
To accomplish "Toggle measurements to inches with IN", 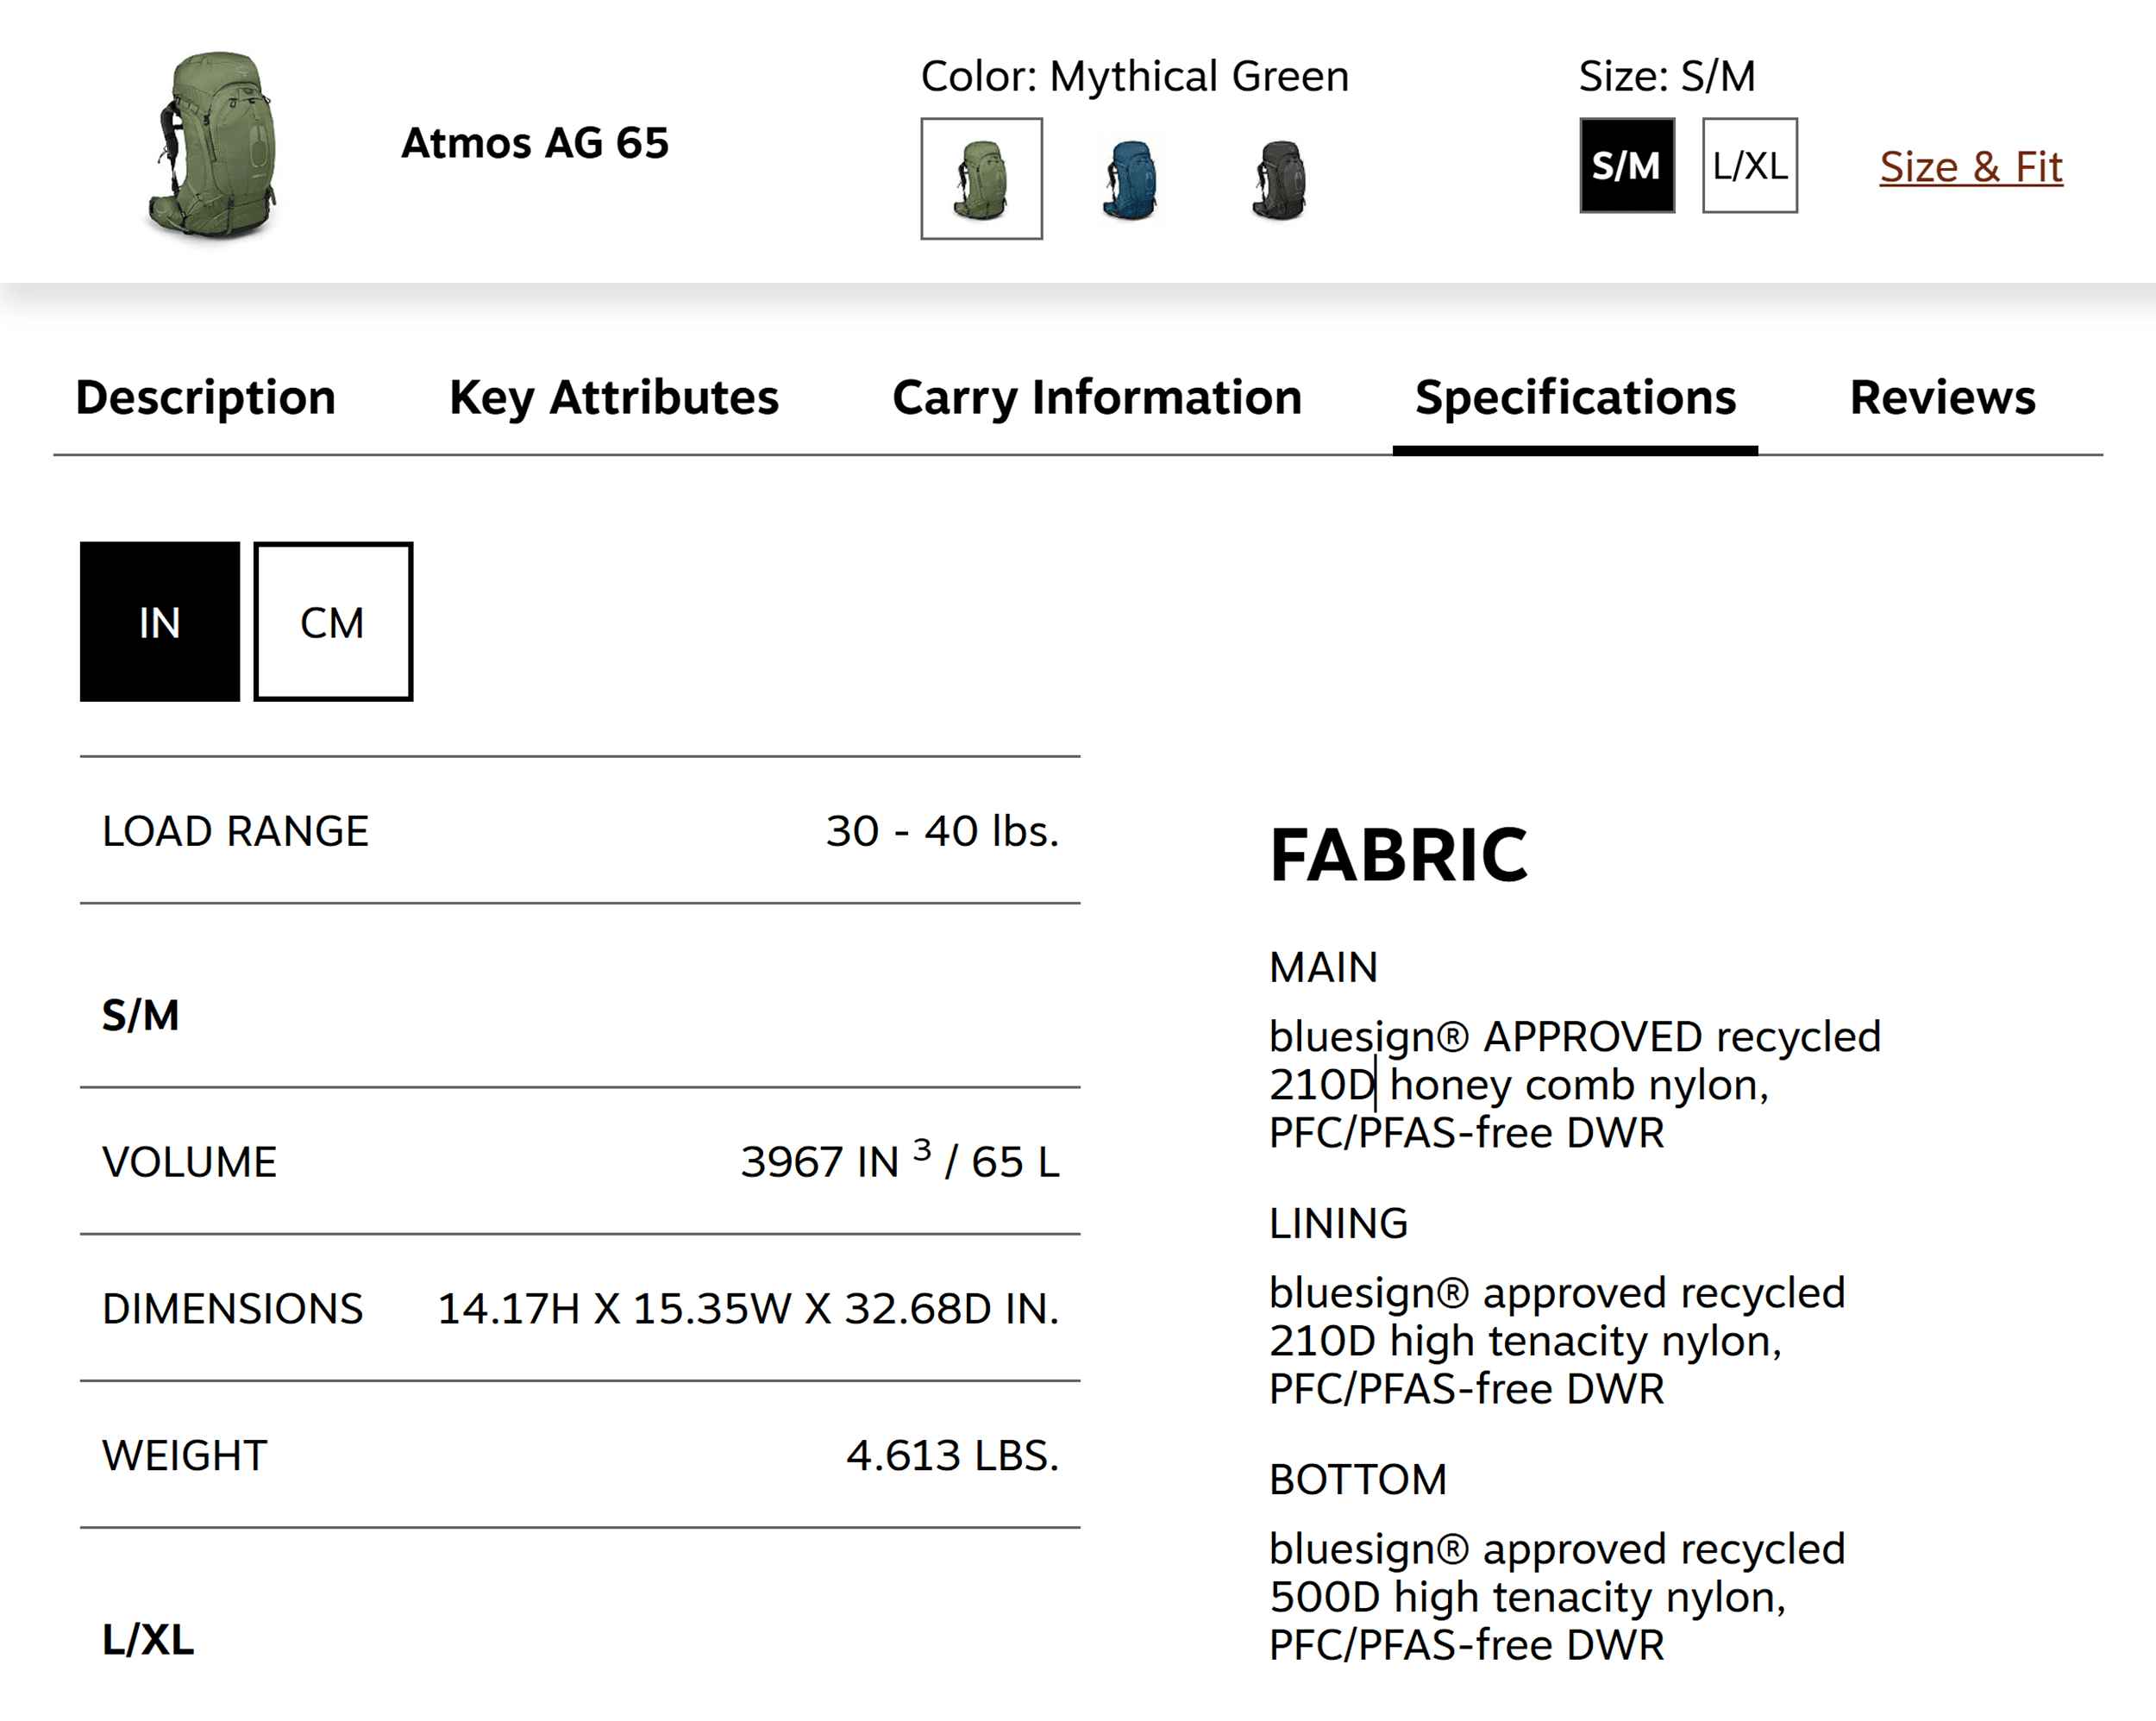I will point(160,621).
